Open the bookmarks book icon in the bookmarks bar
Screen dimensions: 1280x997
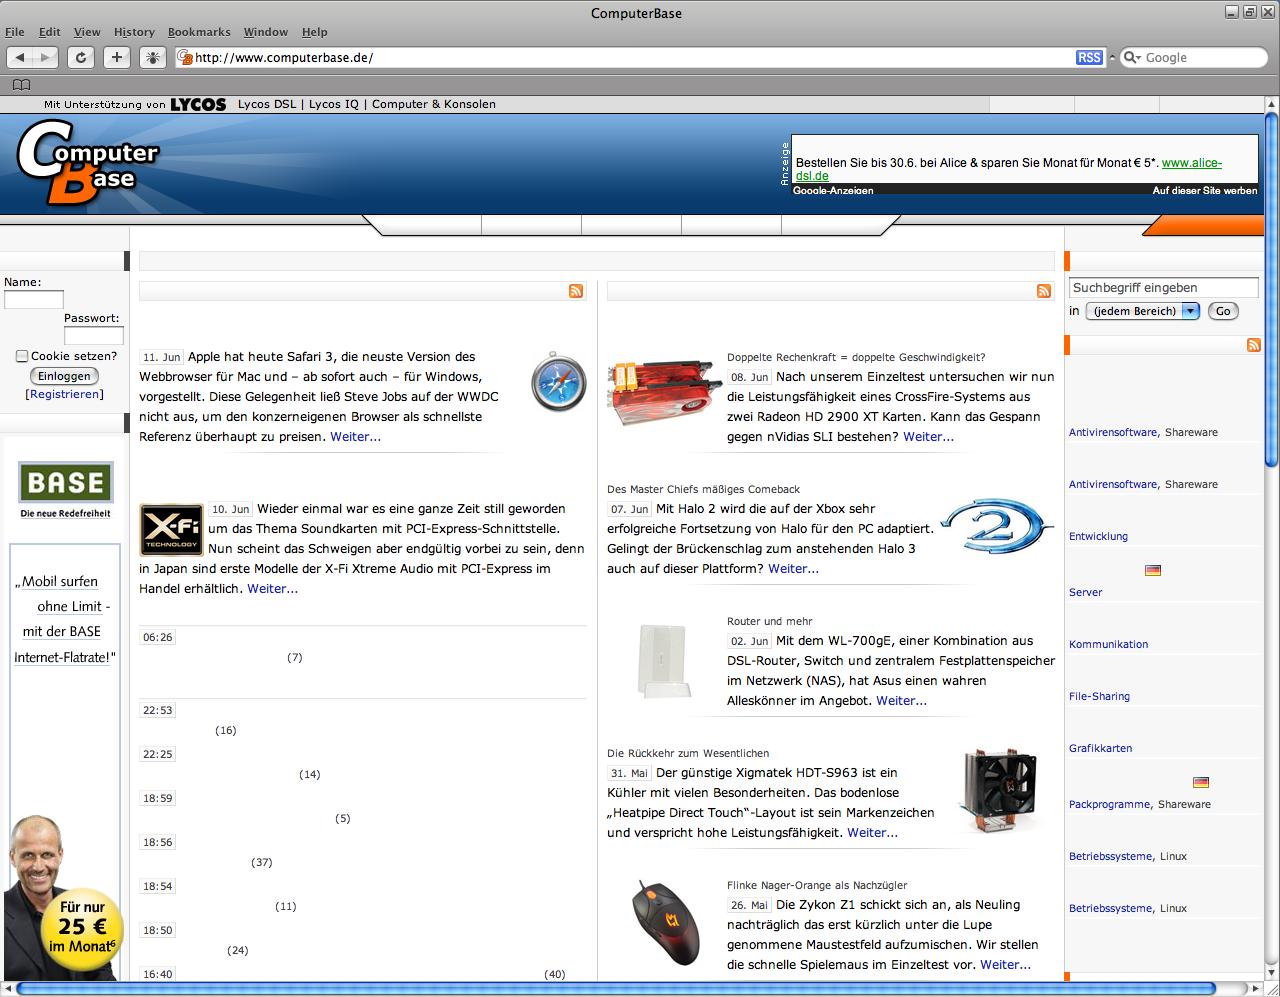point(21,85)
